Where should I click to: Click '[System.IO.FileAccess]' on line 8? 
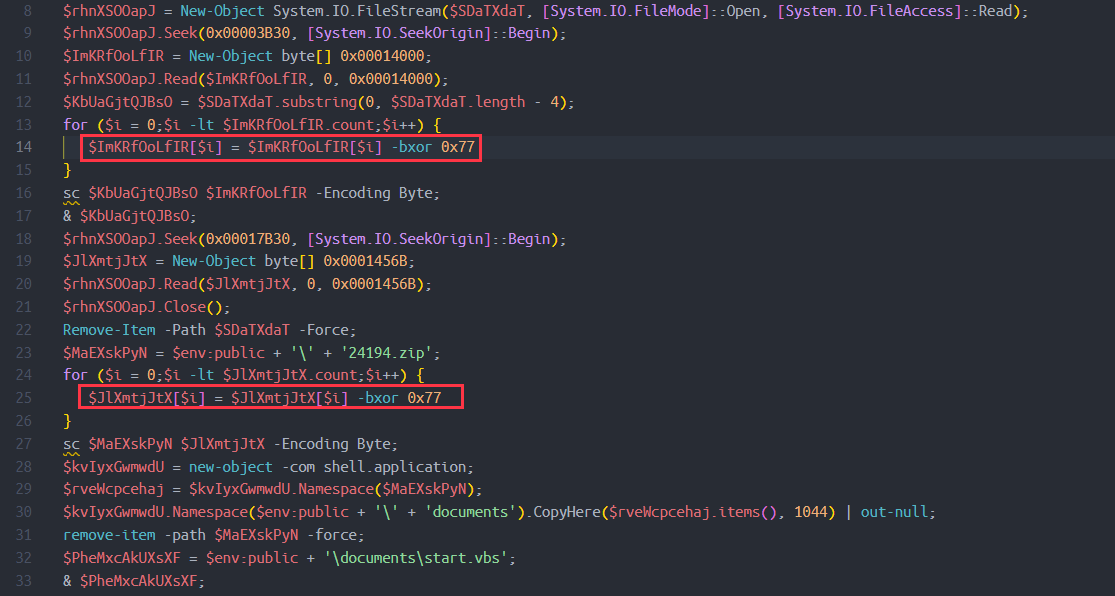[870, 11]
